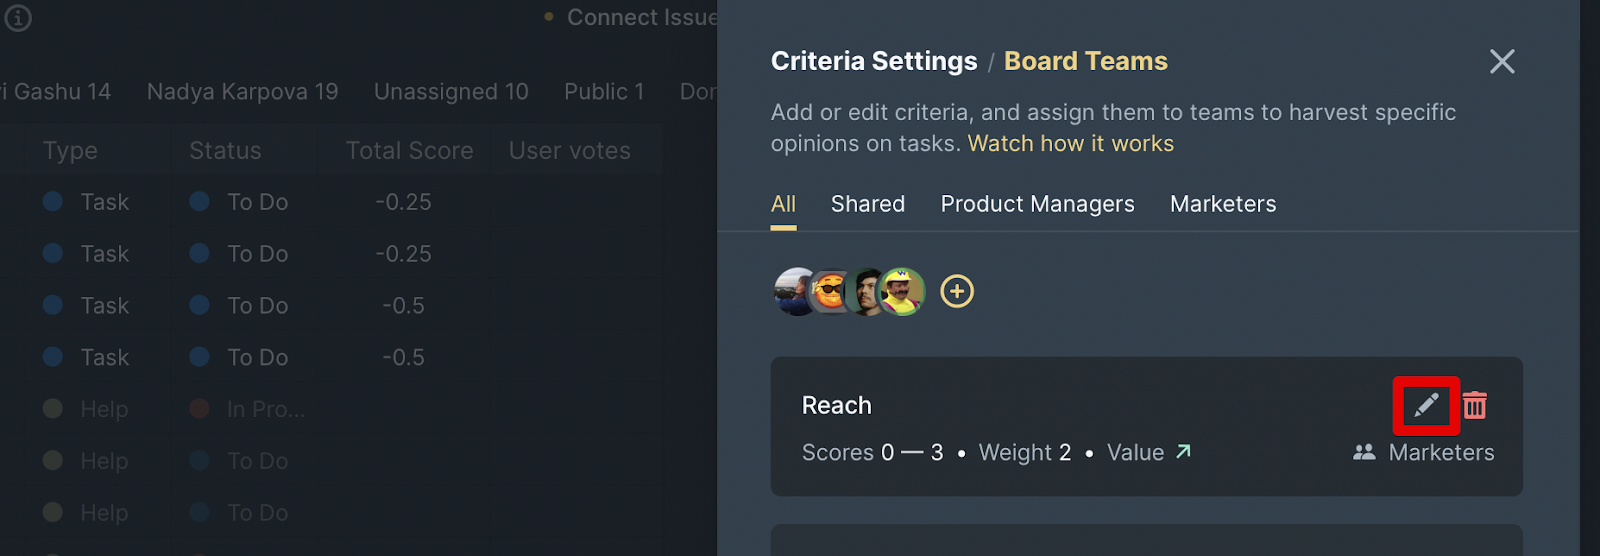
Task: Open the Marketers tab
Action: (x=1223, y=204)
